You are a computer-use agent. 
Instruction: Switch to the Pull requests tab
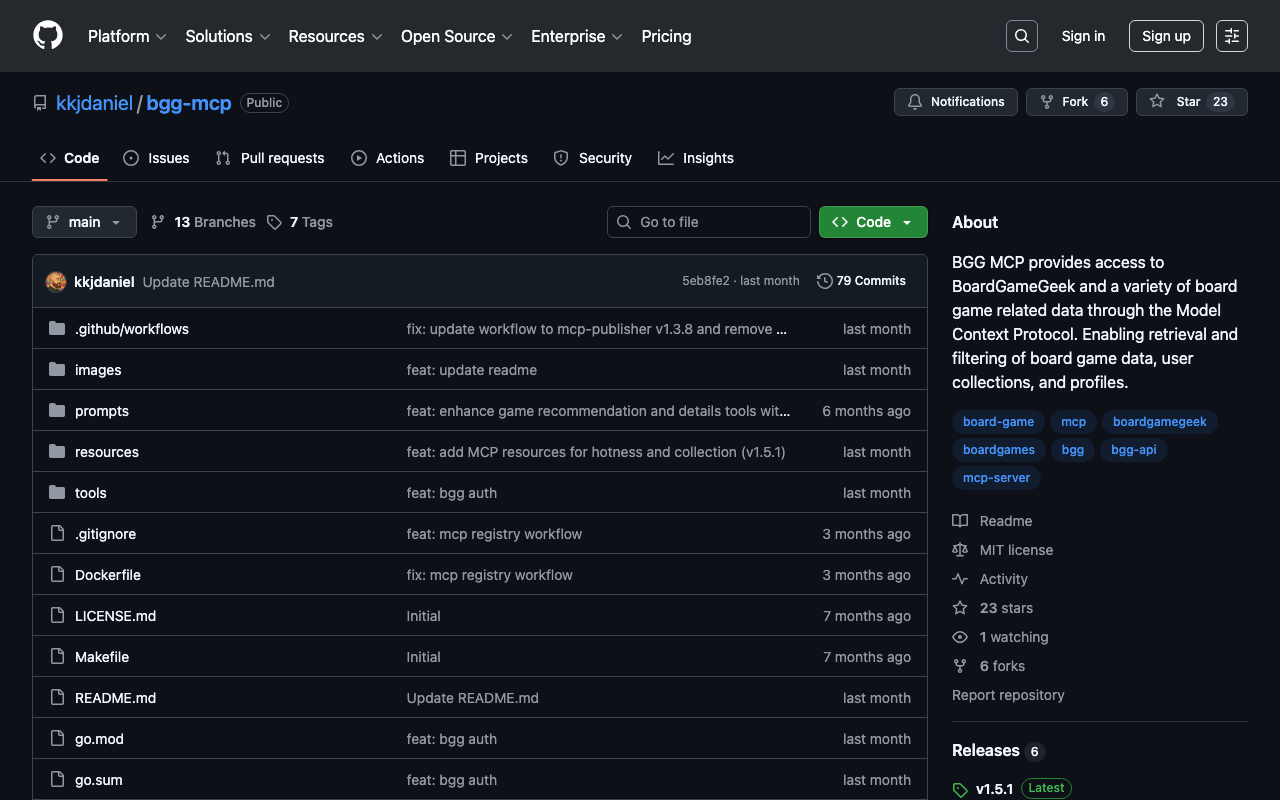click(x=270, y=158)
